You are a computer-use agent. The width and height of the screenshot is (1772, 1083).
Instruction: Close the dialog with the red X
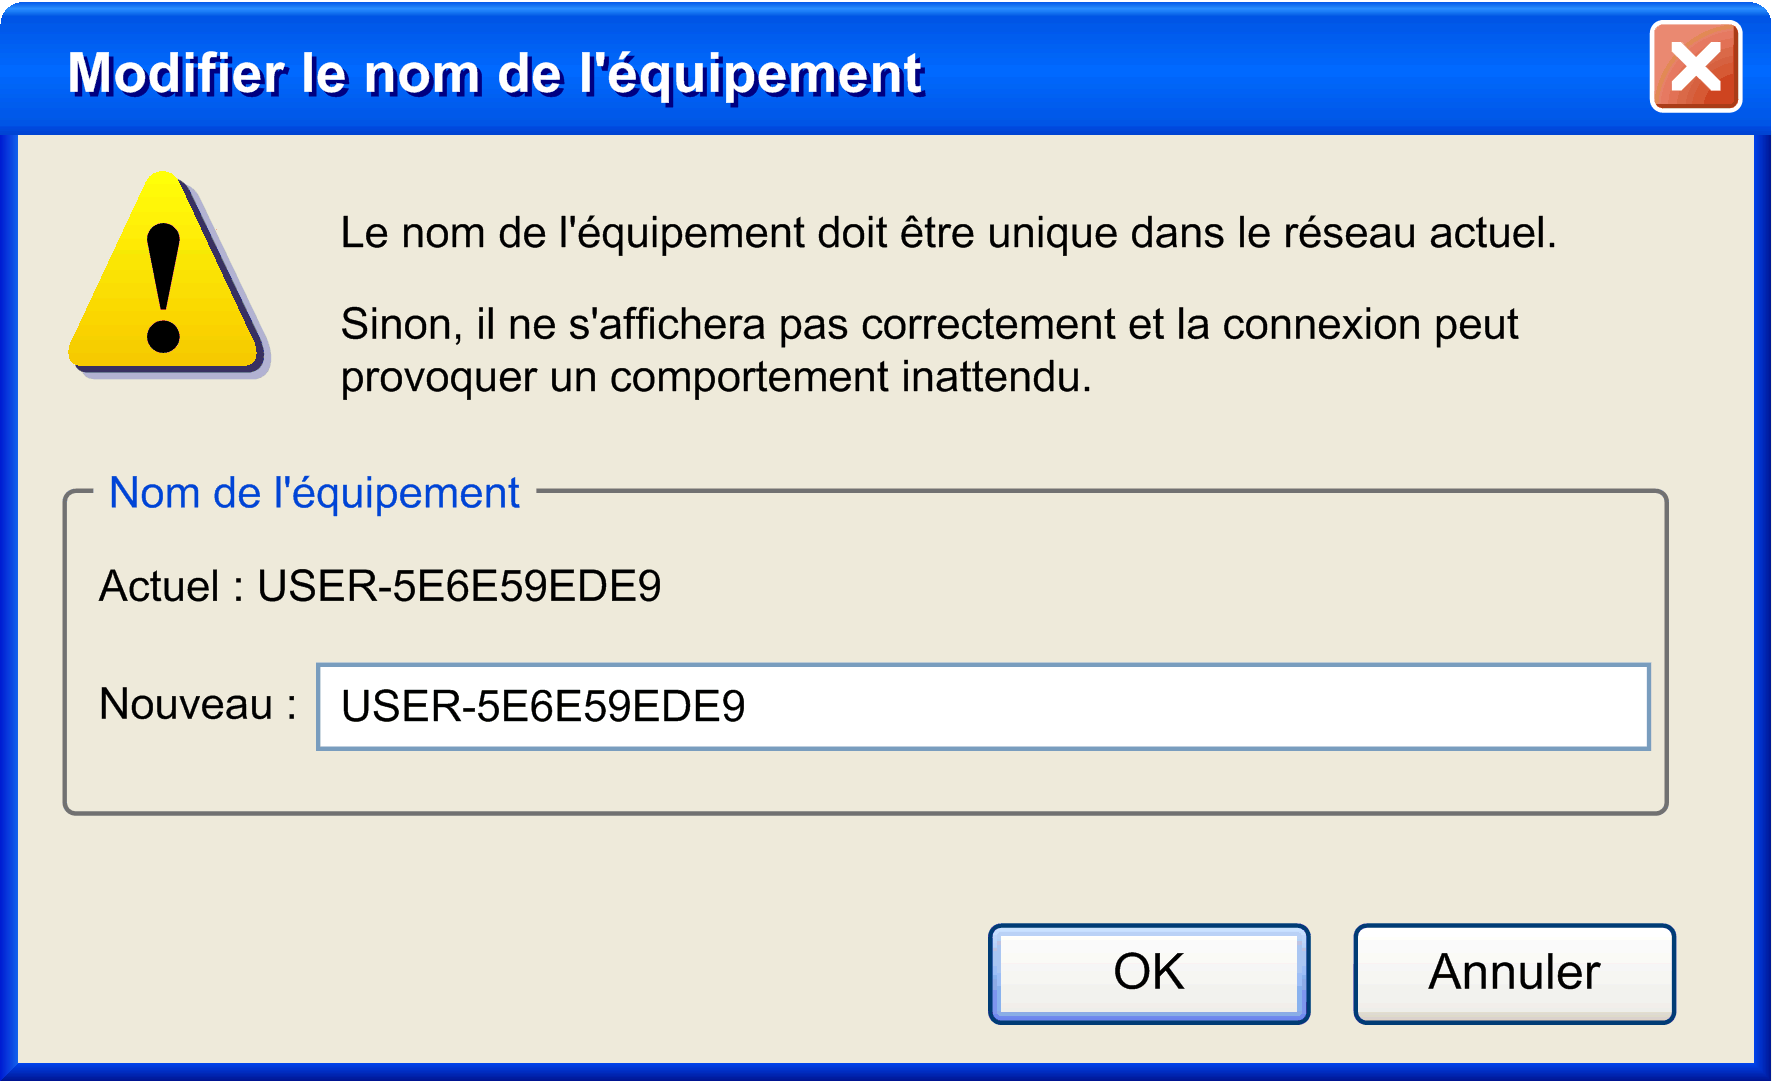1695,68
